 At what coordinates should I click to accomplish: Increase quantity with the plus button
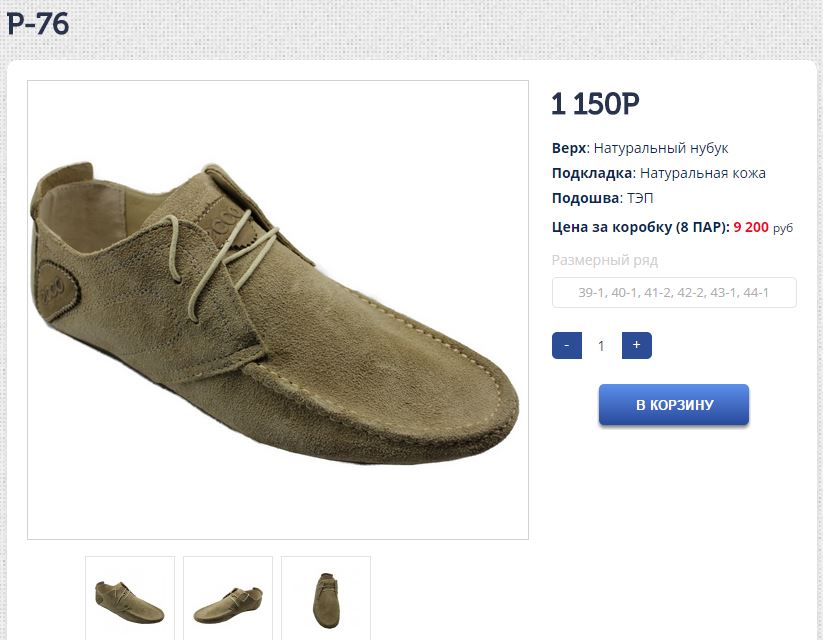click(x=637, y=345)
